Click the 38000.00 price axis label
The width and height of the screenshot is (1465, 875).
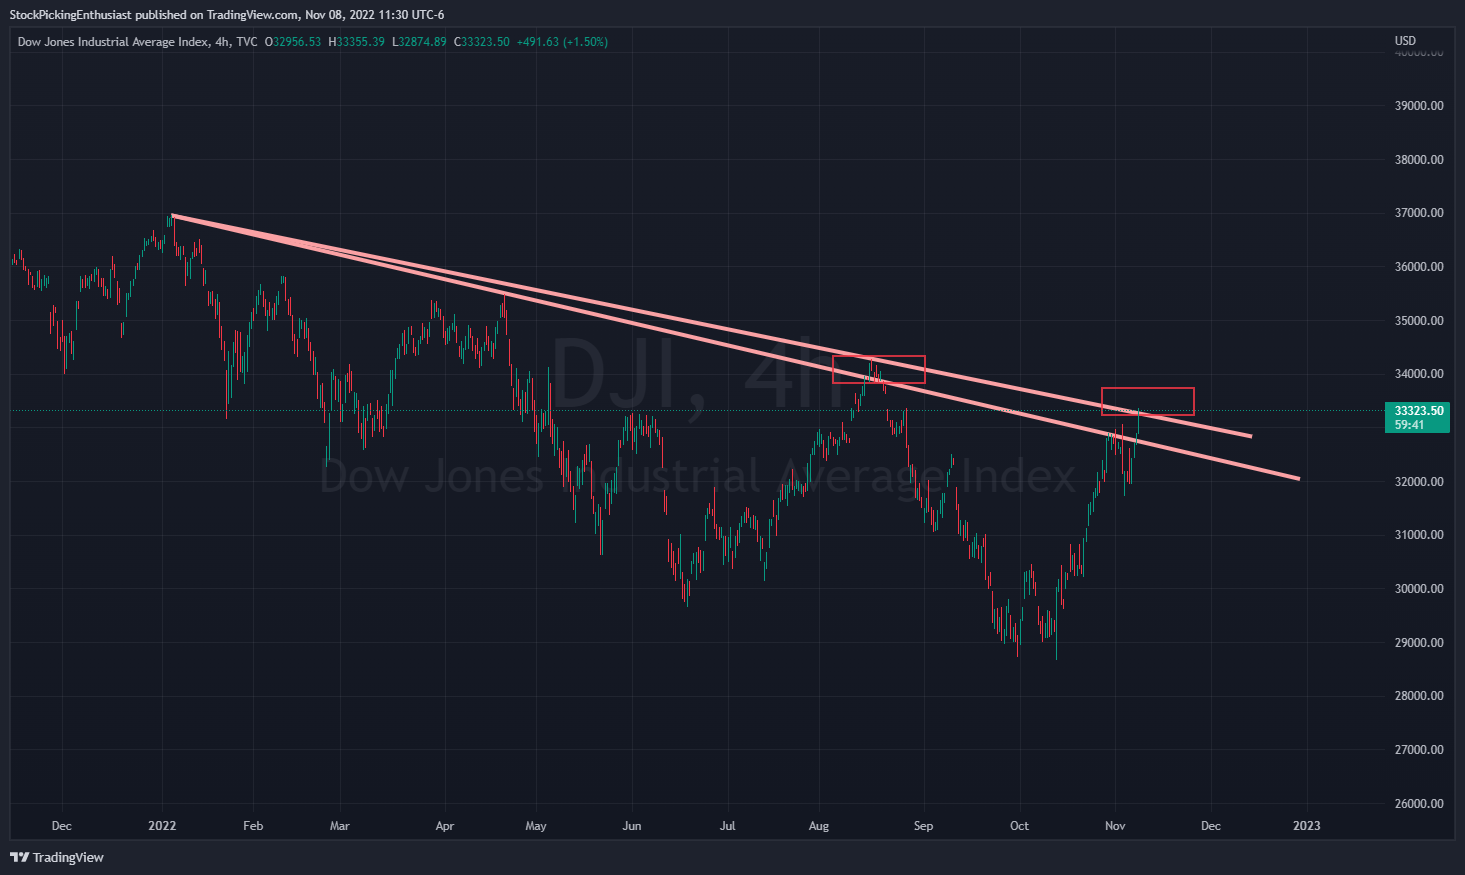pyautogui.click(x=1419, y=160)
